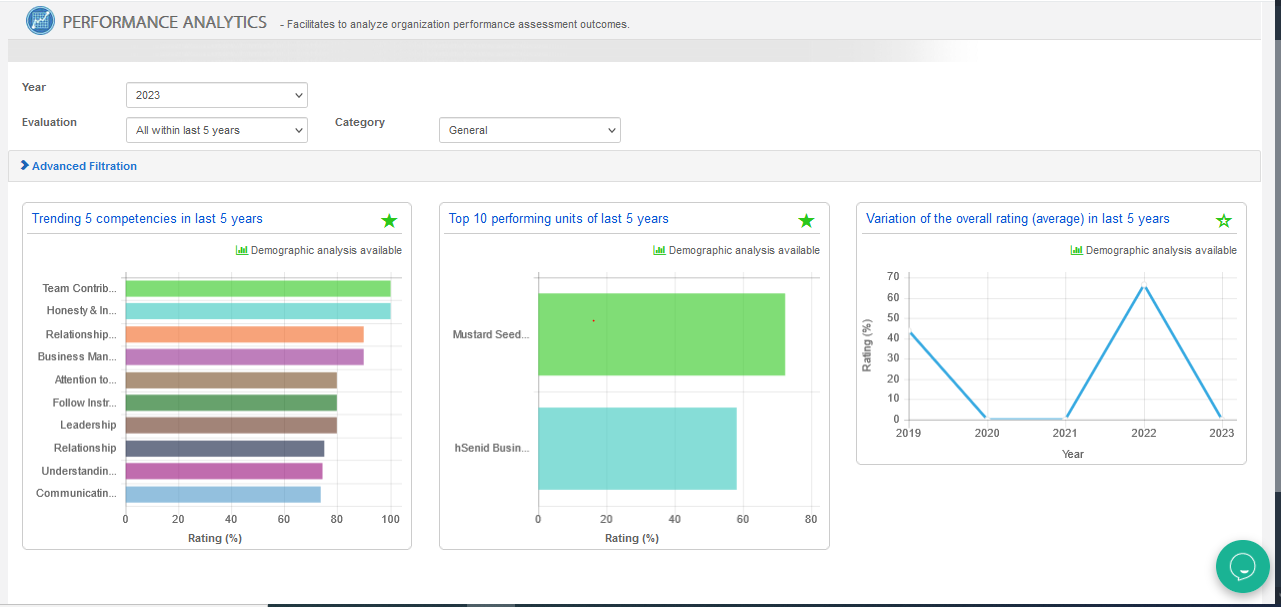
Task: Click demographic analysis icon in Variation rating card
Action: point(1076,250)
